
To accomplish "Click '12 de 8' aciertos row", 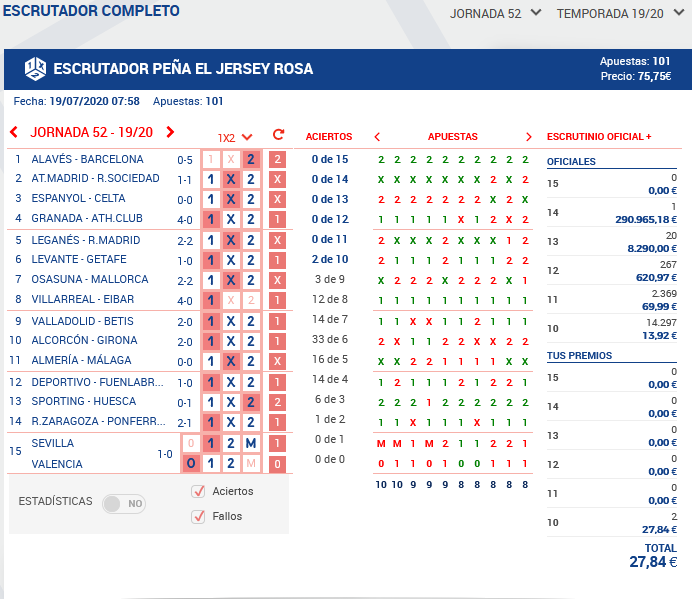I will [330, 299].
